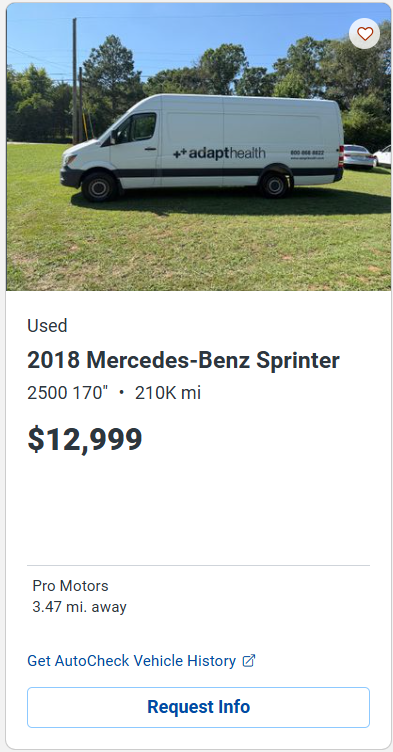Click the adapthealth logo on the van
Image resolution: width=393 pixels, height=752 pixels.
(x=219, y=153)
